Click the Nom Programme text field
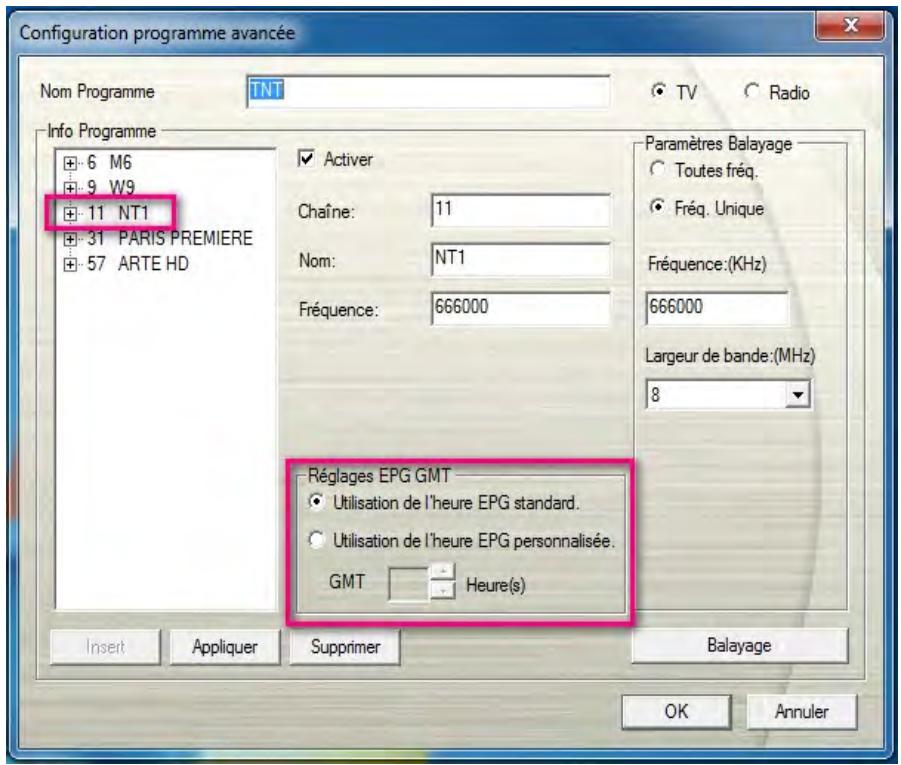The width and height of the screenshot is (901, 765). click(428, 91)
